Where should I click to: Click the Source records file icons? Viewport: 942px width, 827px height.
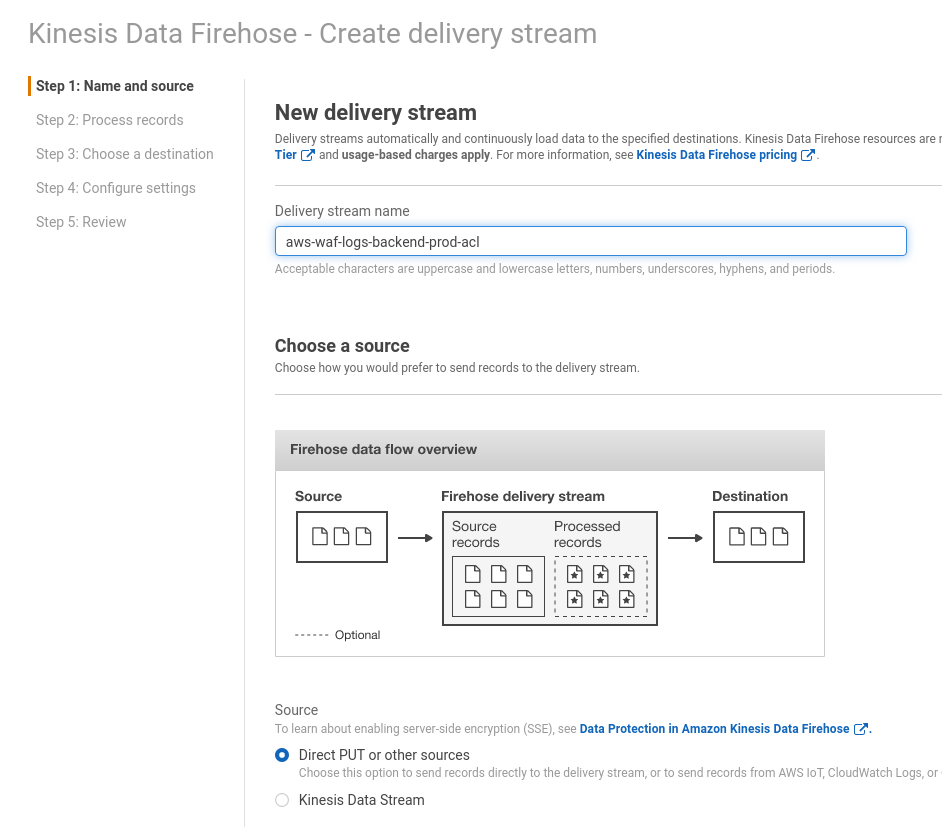click(x=498, y=586)
